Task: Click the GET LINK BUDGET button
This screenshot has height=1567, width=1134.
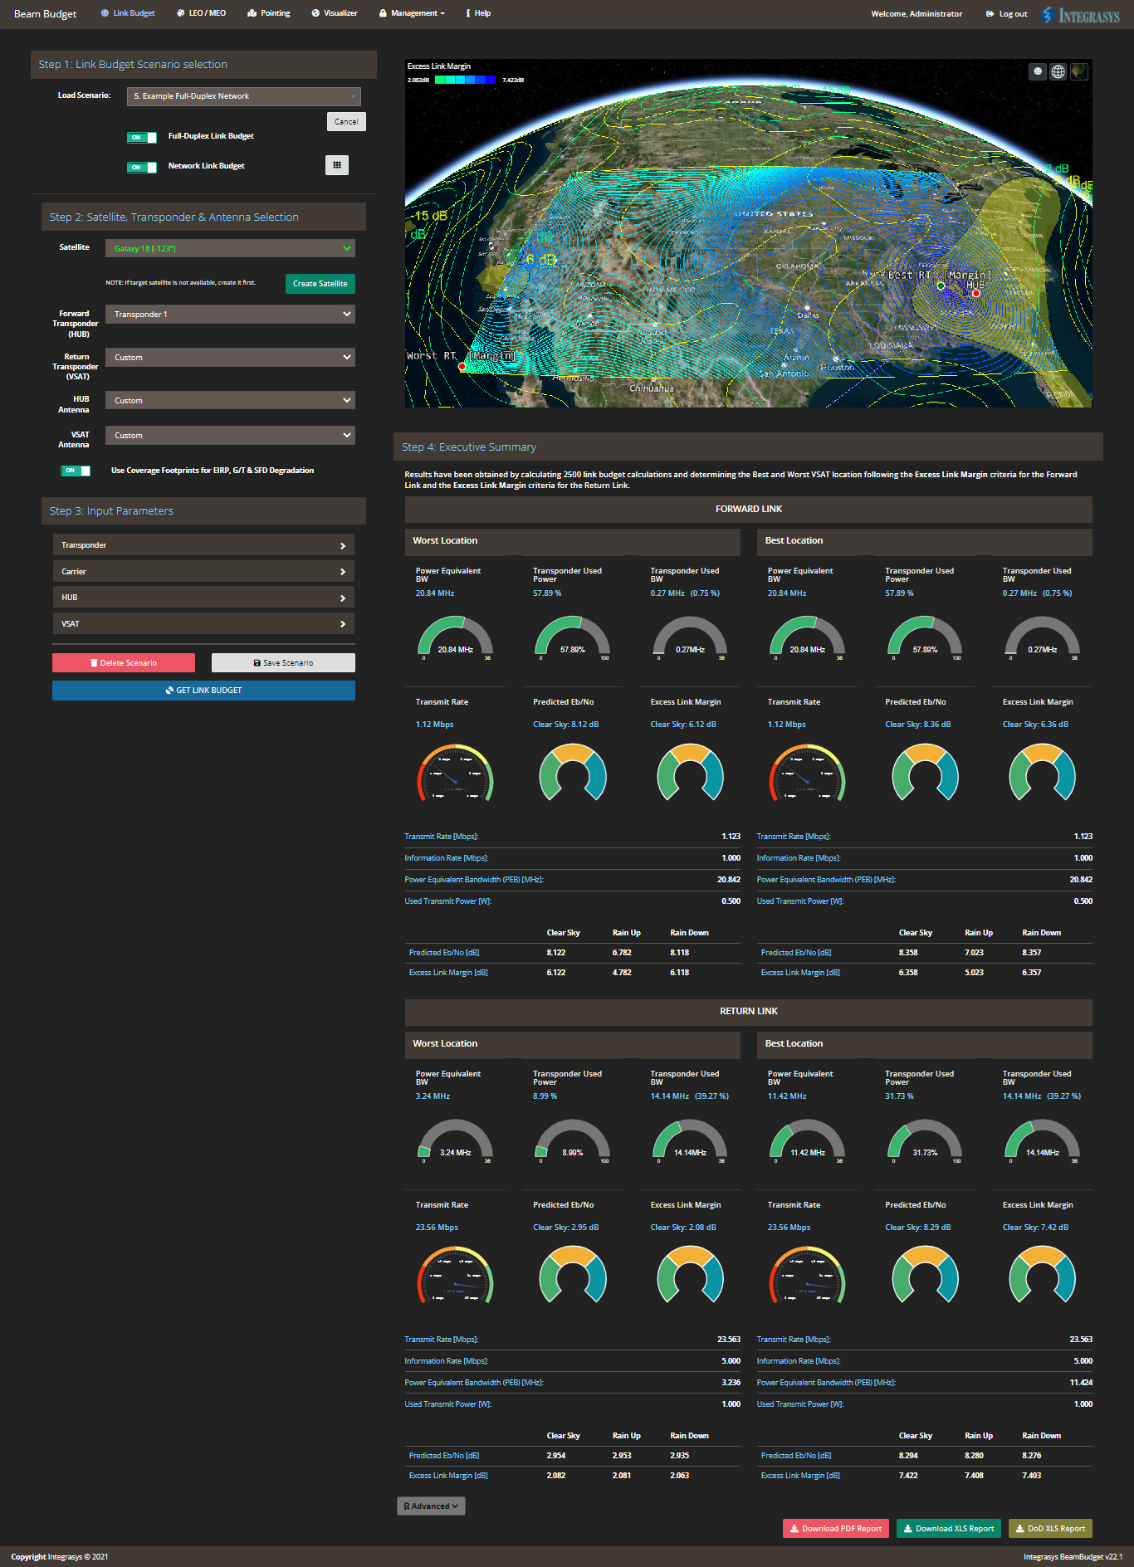Action: (204, 690)
